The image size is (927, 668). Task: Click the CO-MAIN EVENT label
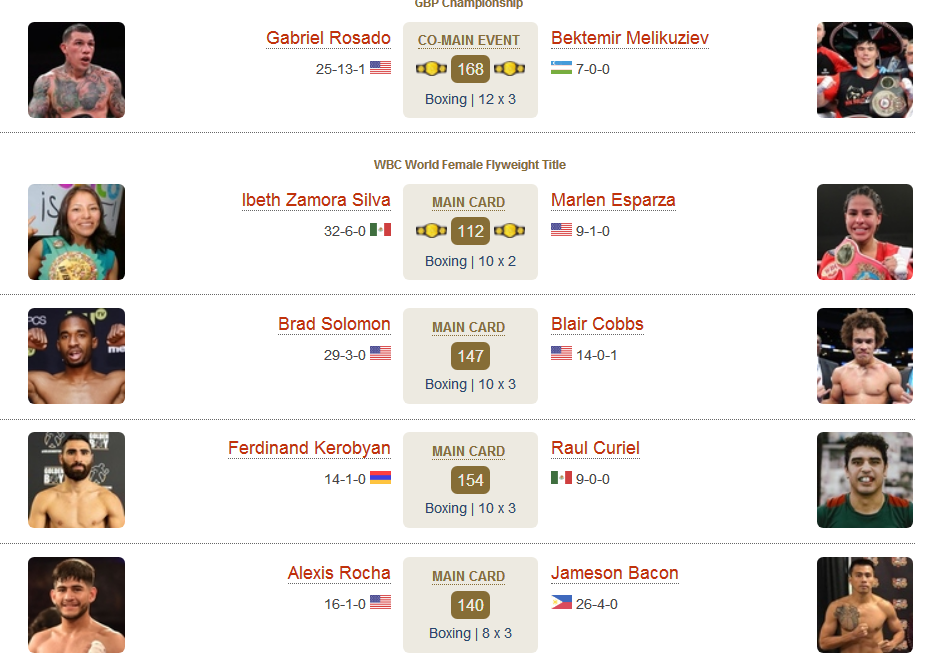pyautogui.click(x=469, y=40)
